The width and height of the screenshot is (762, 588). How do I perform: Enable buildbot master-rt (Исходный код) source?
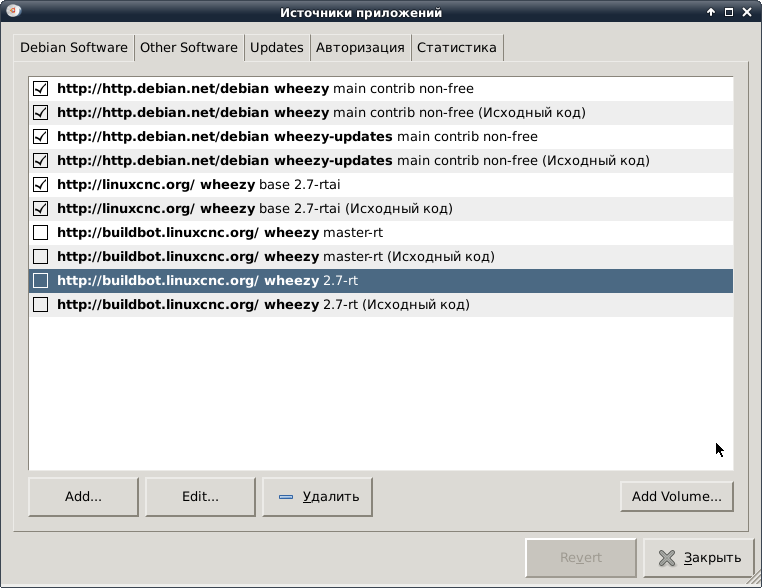pyautogui.click(x=40, y=257)
